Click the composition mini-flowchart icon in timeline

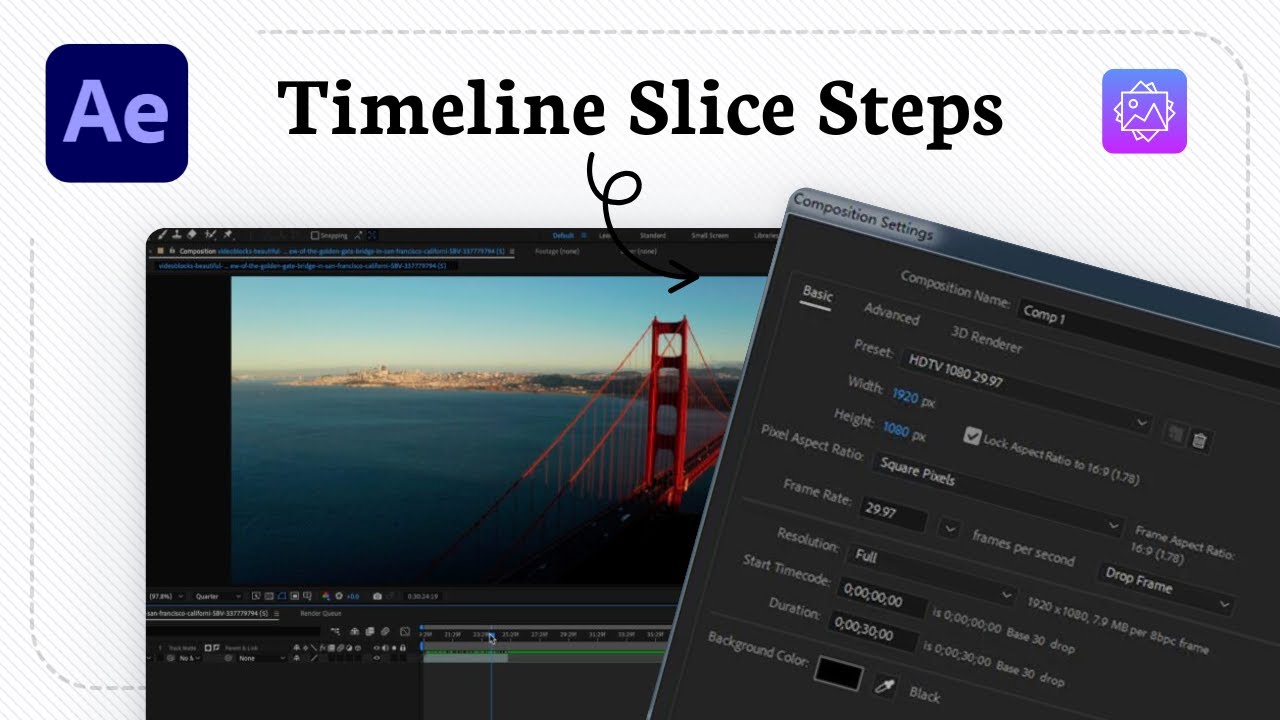coord(335,631)
